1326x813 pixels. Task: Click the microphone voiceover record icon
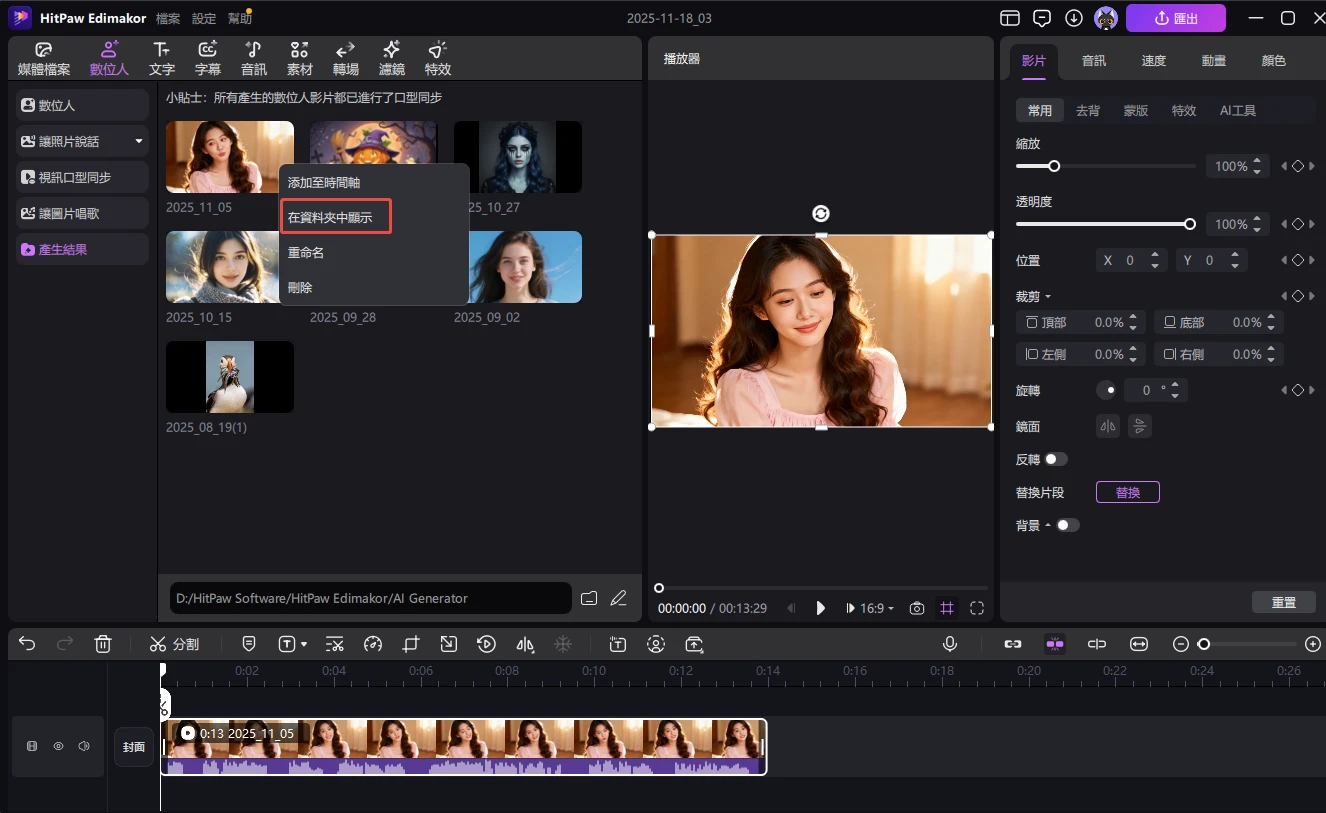pyautogui.click(x=950, y=644)
